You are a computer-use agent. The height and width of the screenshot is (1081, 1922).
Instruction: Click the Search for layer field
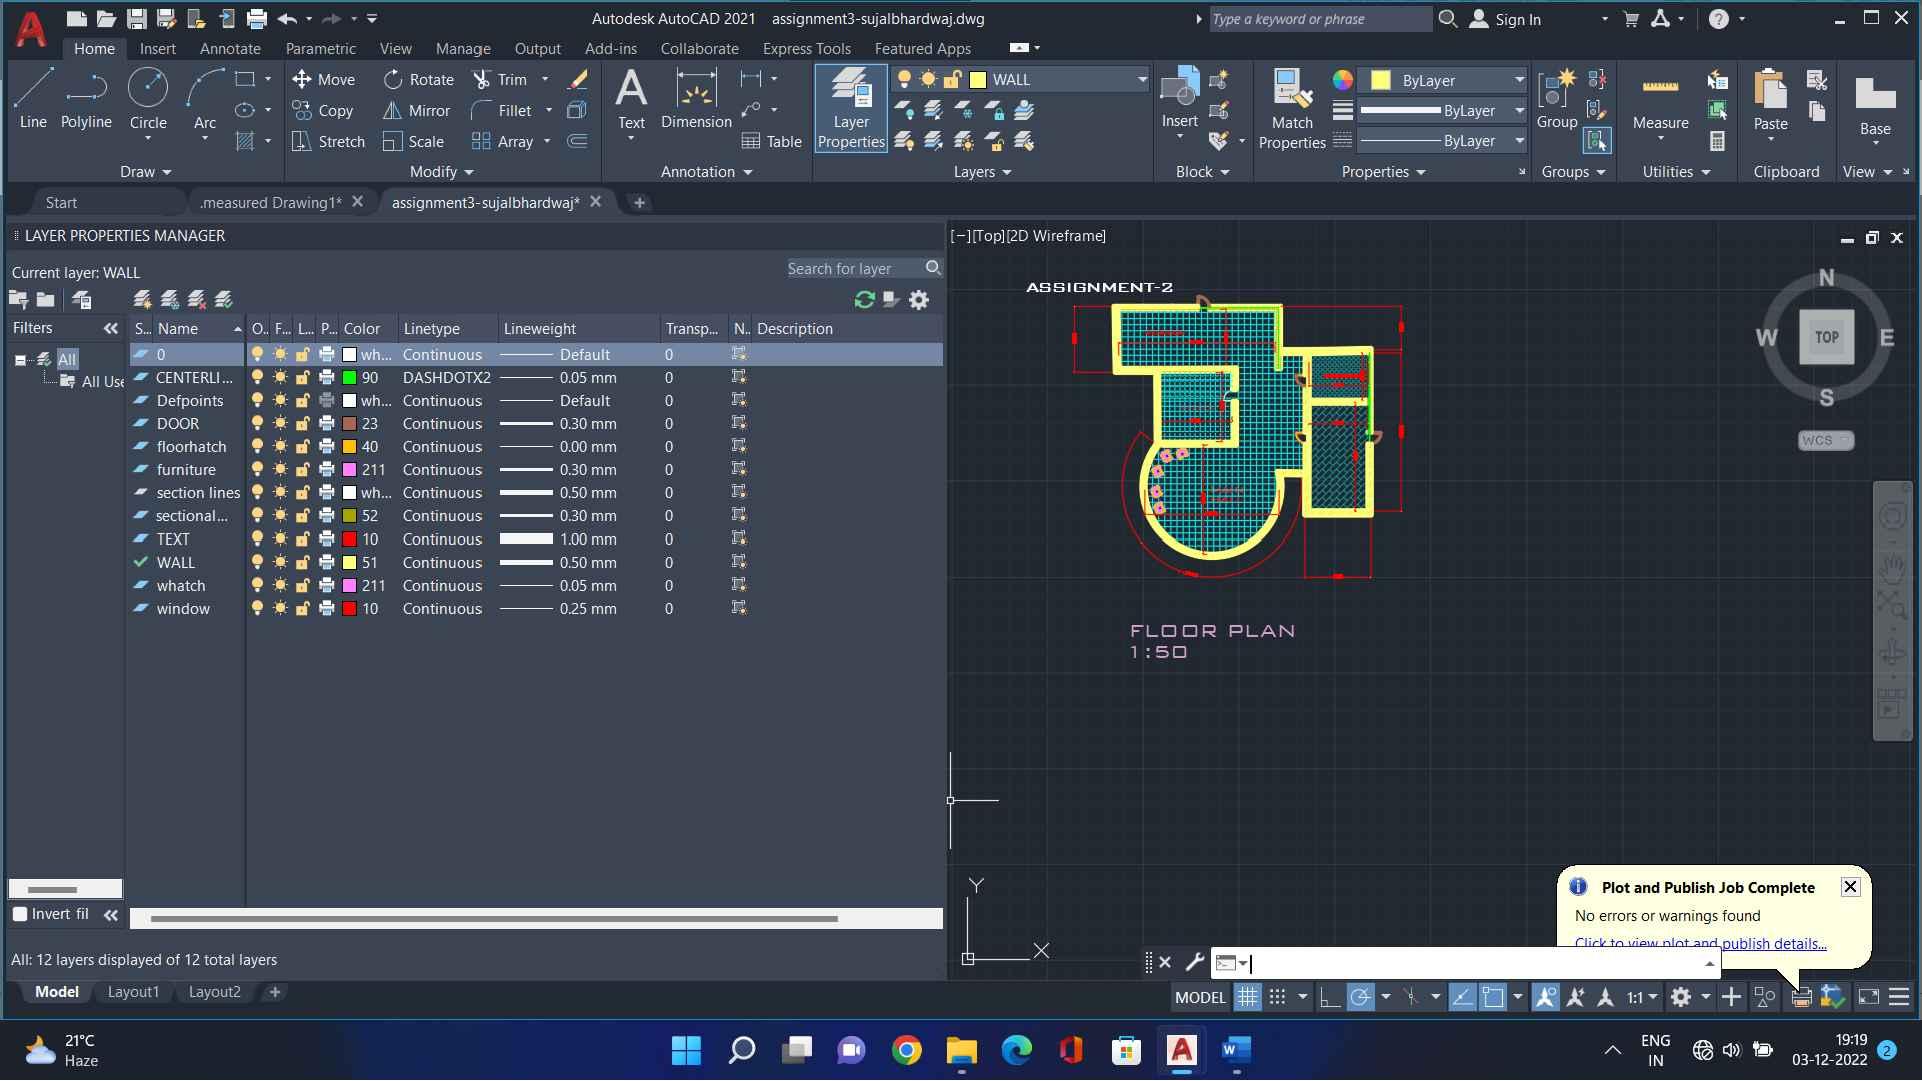[x=853, y=268]
